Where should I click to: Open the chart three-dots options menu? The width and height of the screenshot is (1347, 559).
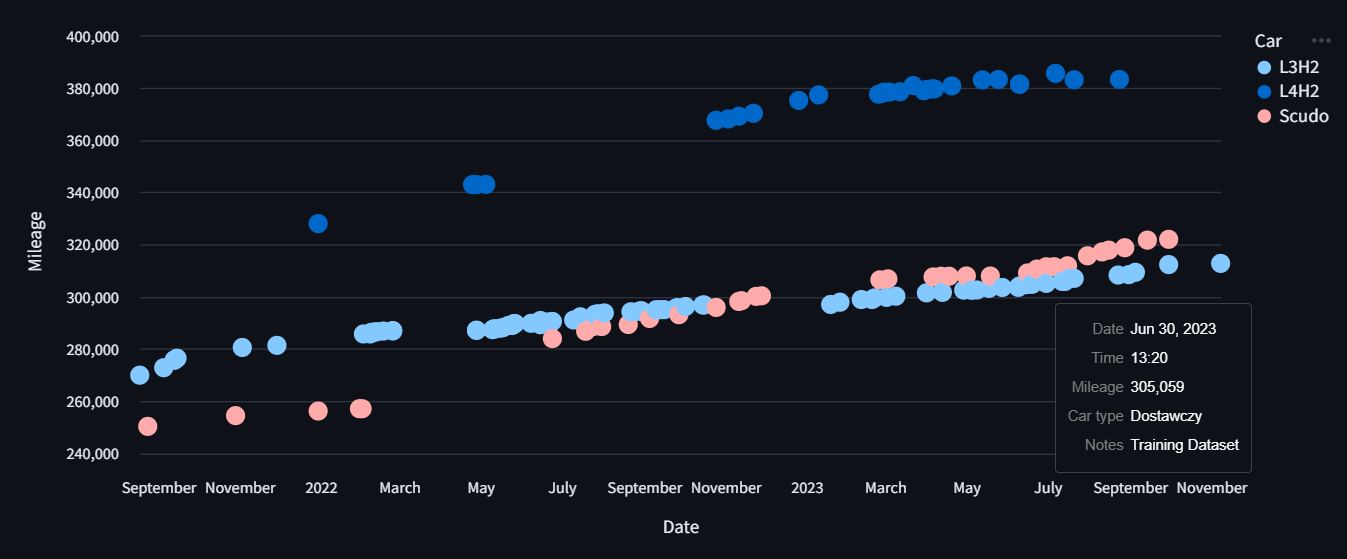(1321, 41)
